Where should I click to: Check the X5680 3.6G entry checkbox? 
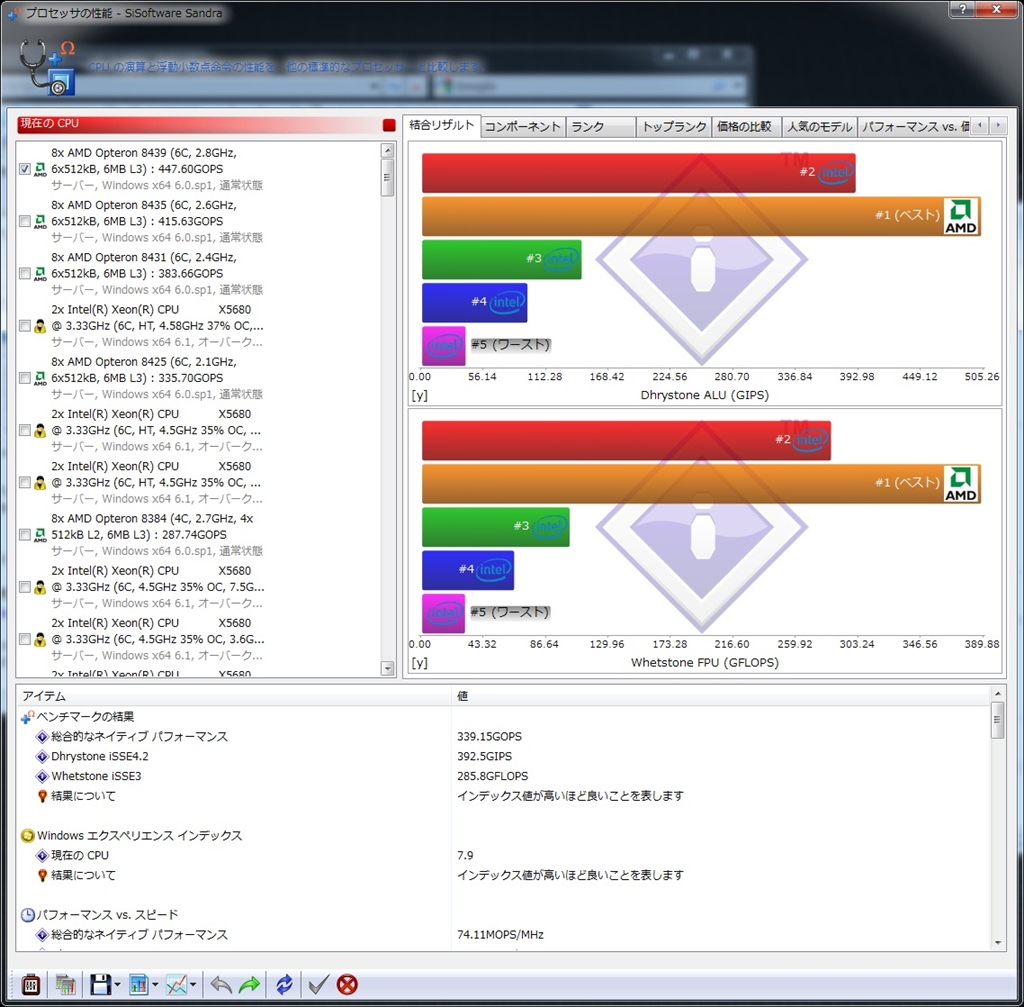25,639
